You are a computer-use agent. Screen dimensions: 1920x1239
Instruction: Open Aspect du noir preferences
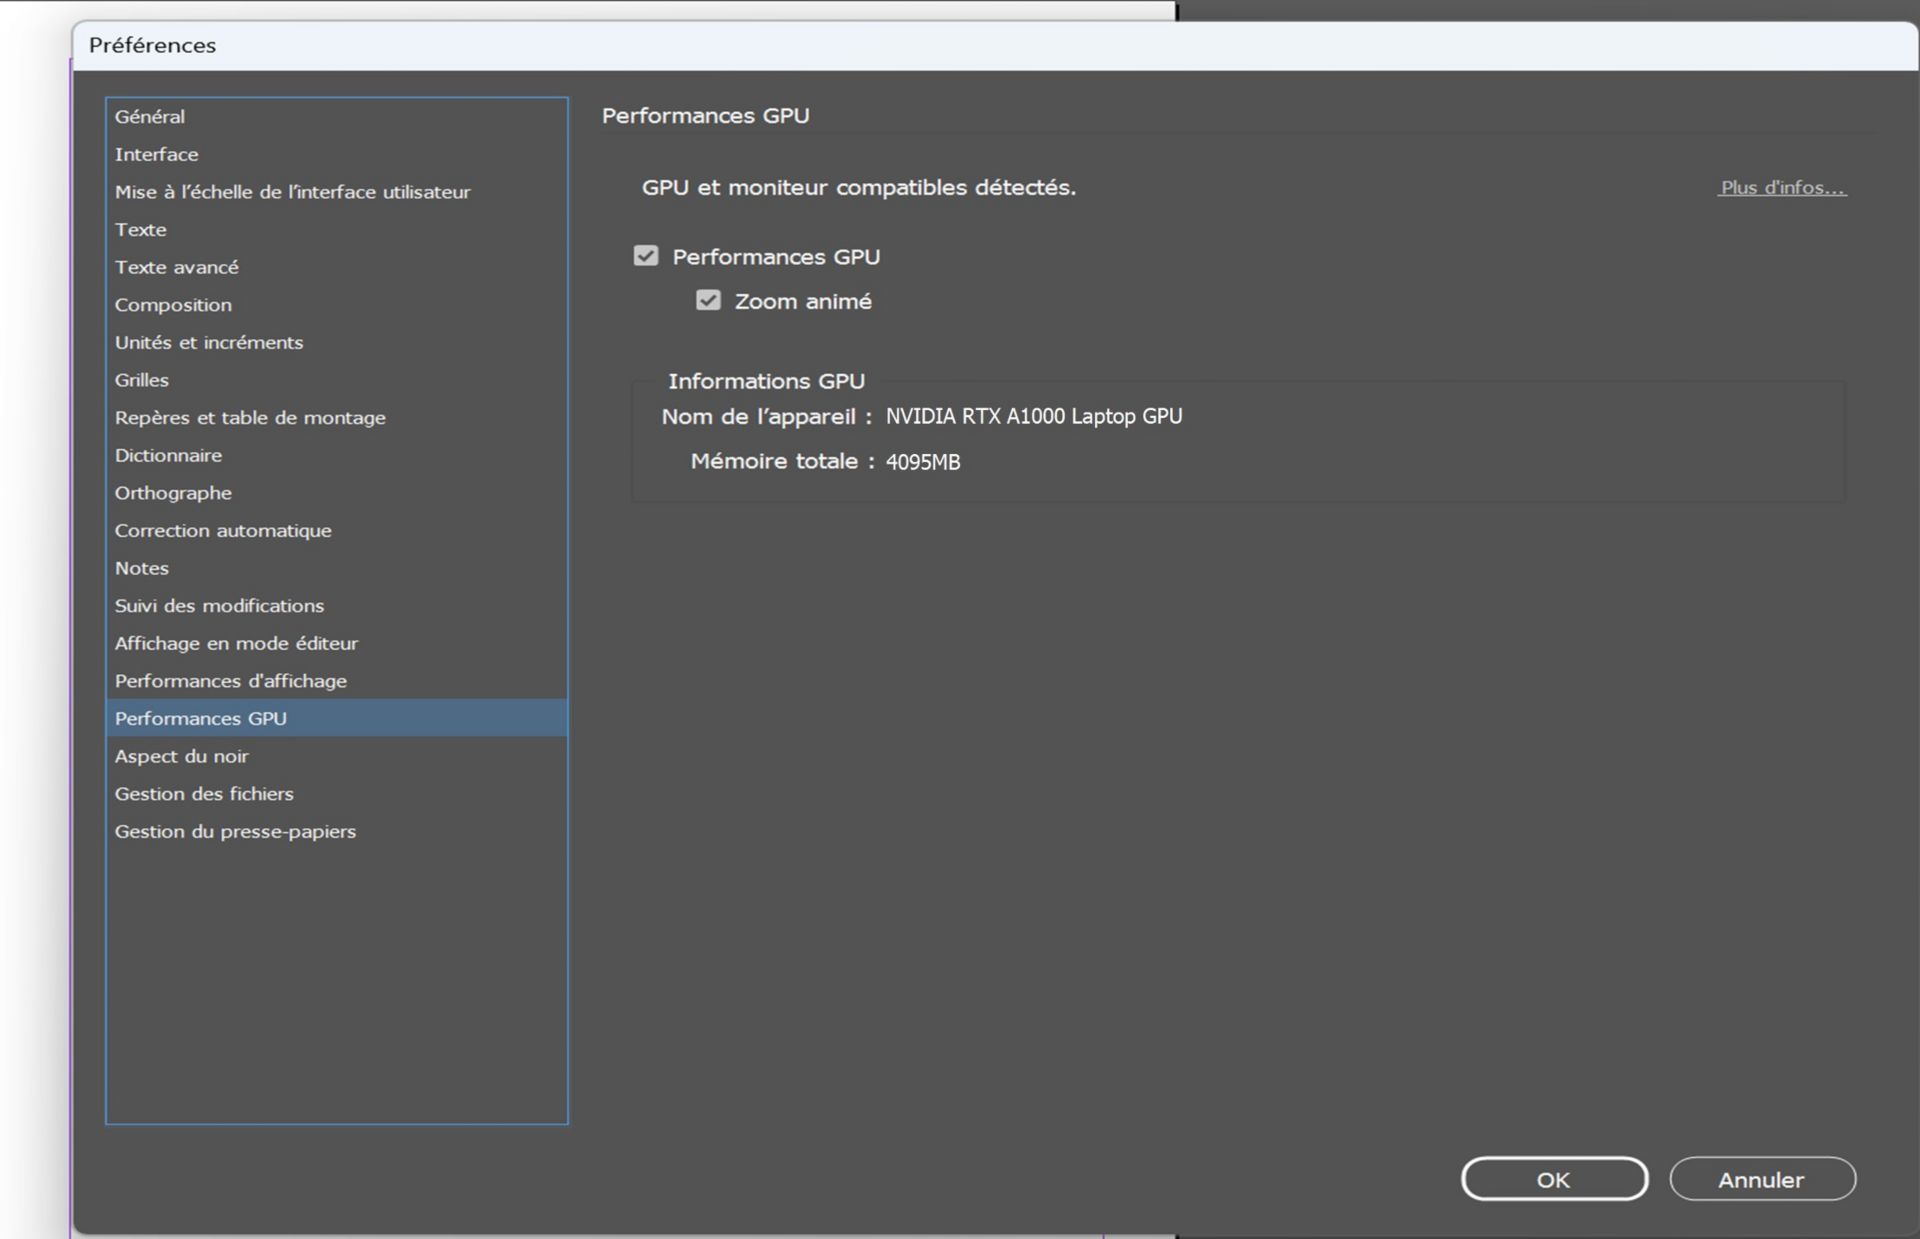point(182,756)
